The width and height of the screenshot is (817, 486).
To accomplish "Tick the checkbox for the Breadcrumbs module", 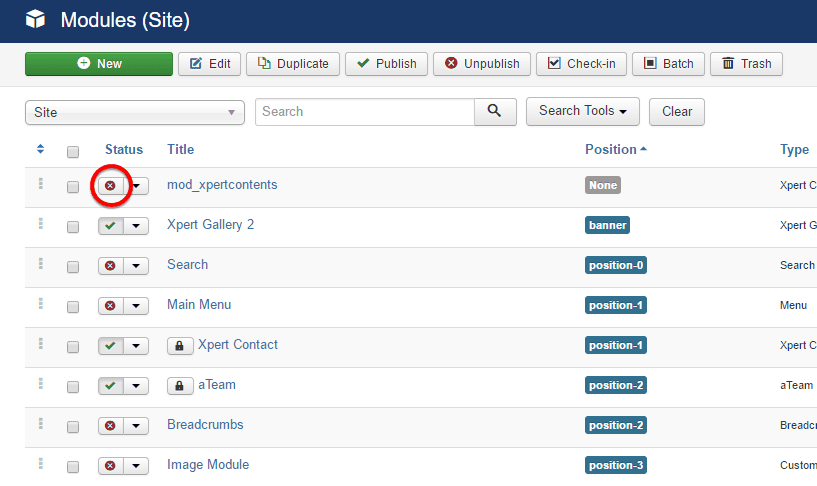I will [x=73, y=427].
